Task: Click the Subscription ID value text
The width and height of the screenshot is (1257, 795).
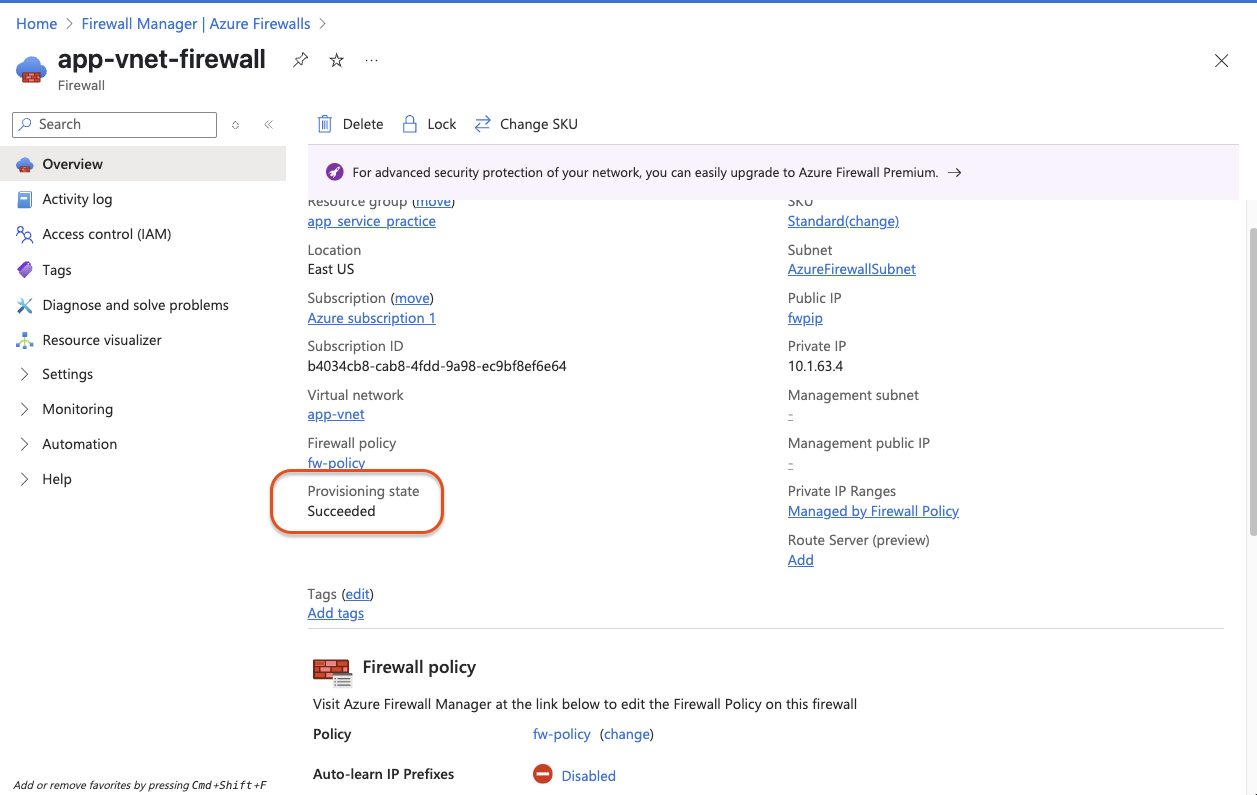Action: click(437, 366)
